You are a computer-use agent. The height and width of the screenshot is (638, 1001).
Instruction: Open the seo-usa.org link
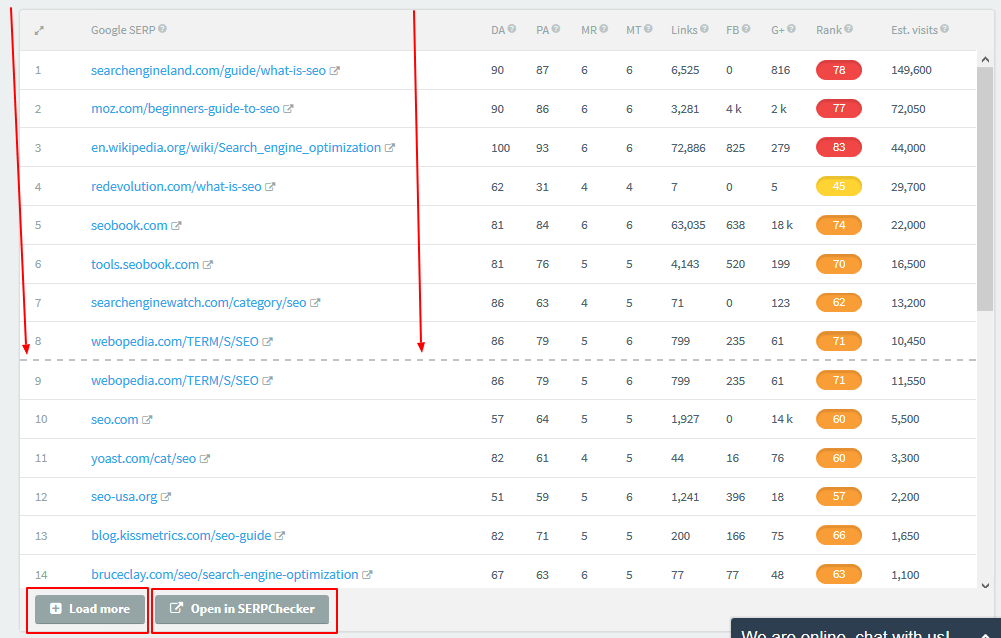coord(124,497)
